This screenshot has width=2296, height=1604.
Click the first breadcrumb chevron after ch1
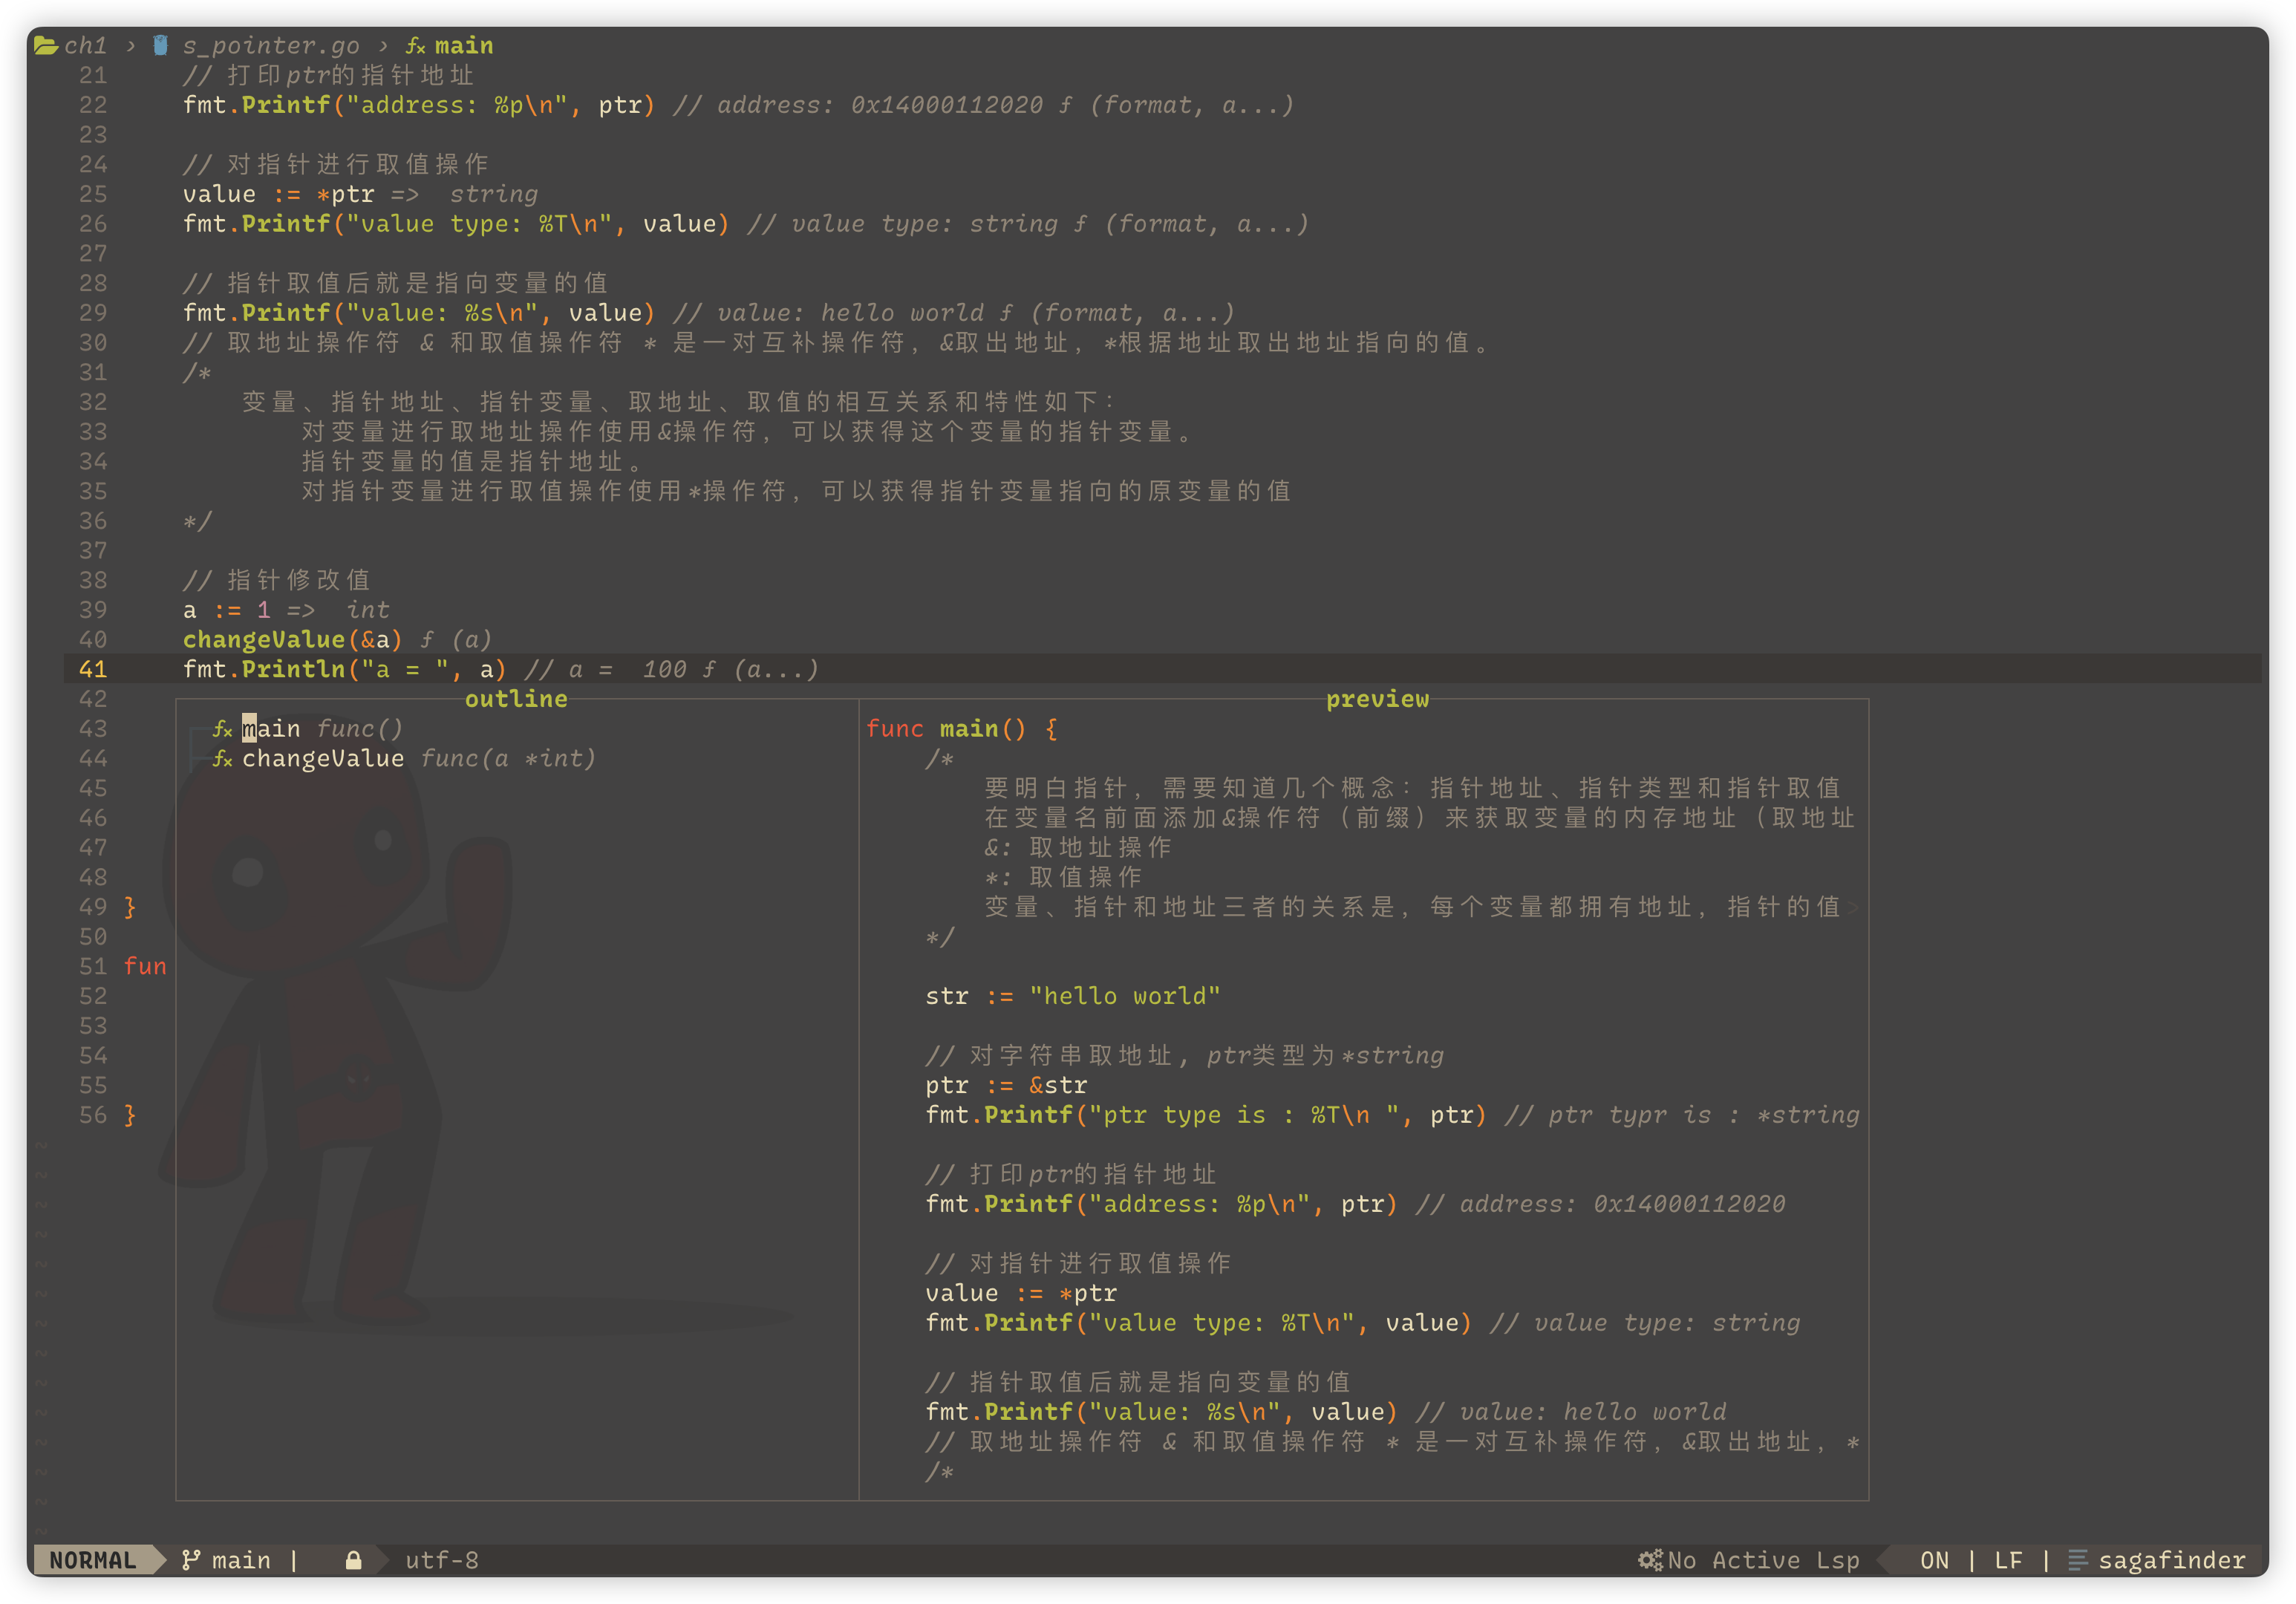pyautogui.click(x=131, y=46)
